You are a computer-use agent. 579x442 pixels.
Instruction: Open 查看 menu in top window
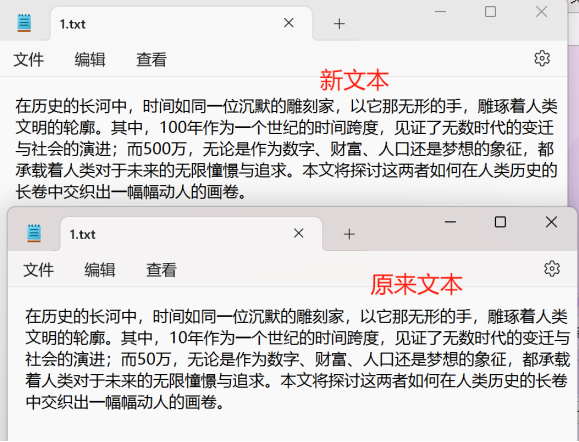tap(151, 59)
